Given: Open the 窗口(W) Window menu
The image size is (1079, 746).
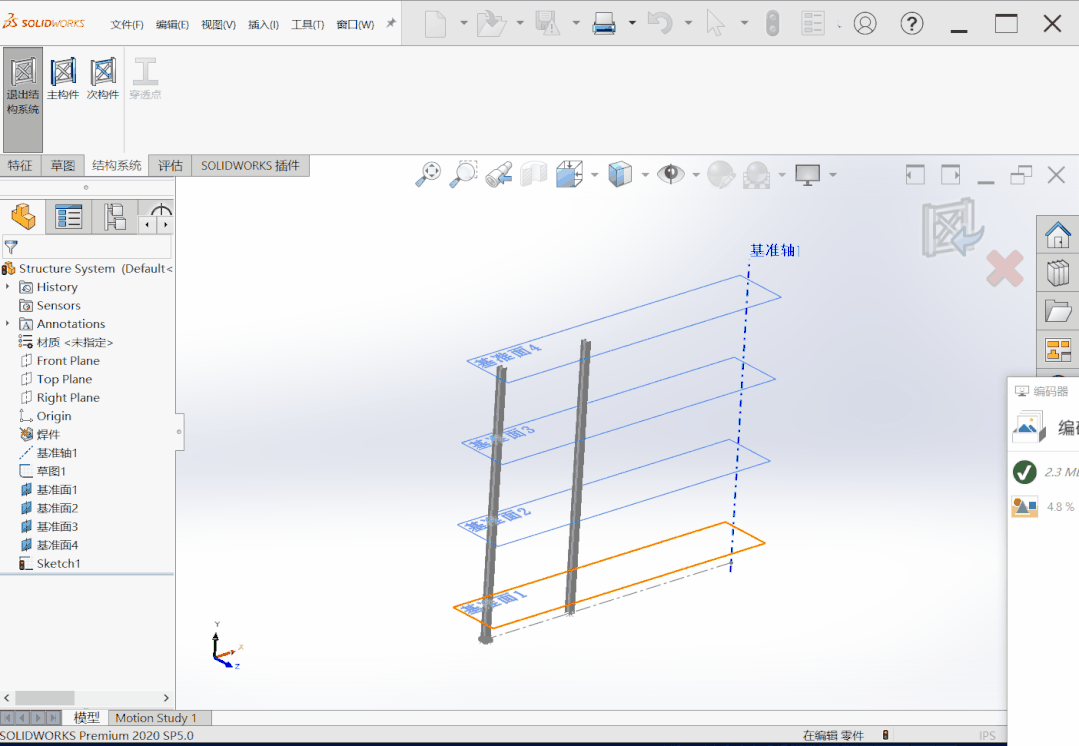Looking at the screenshot, I should tap(355, 25).
